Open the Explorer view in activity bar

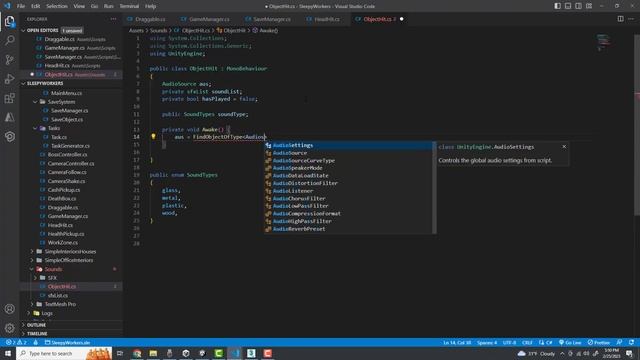(9, 21)
